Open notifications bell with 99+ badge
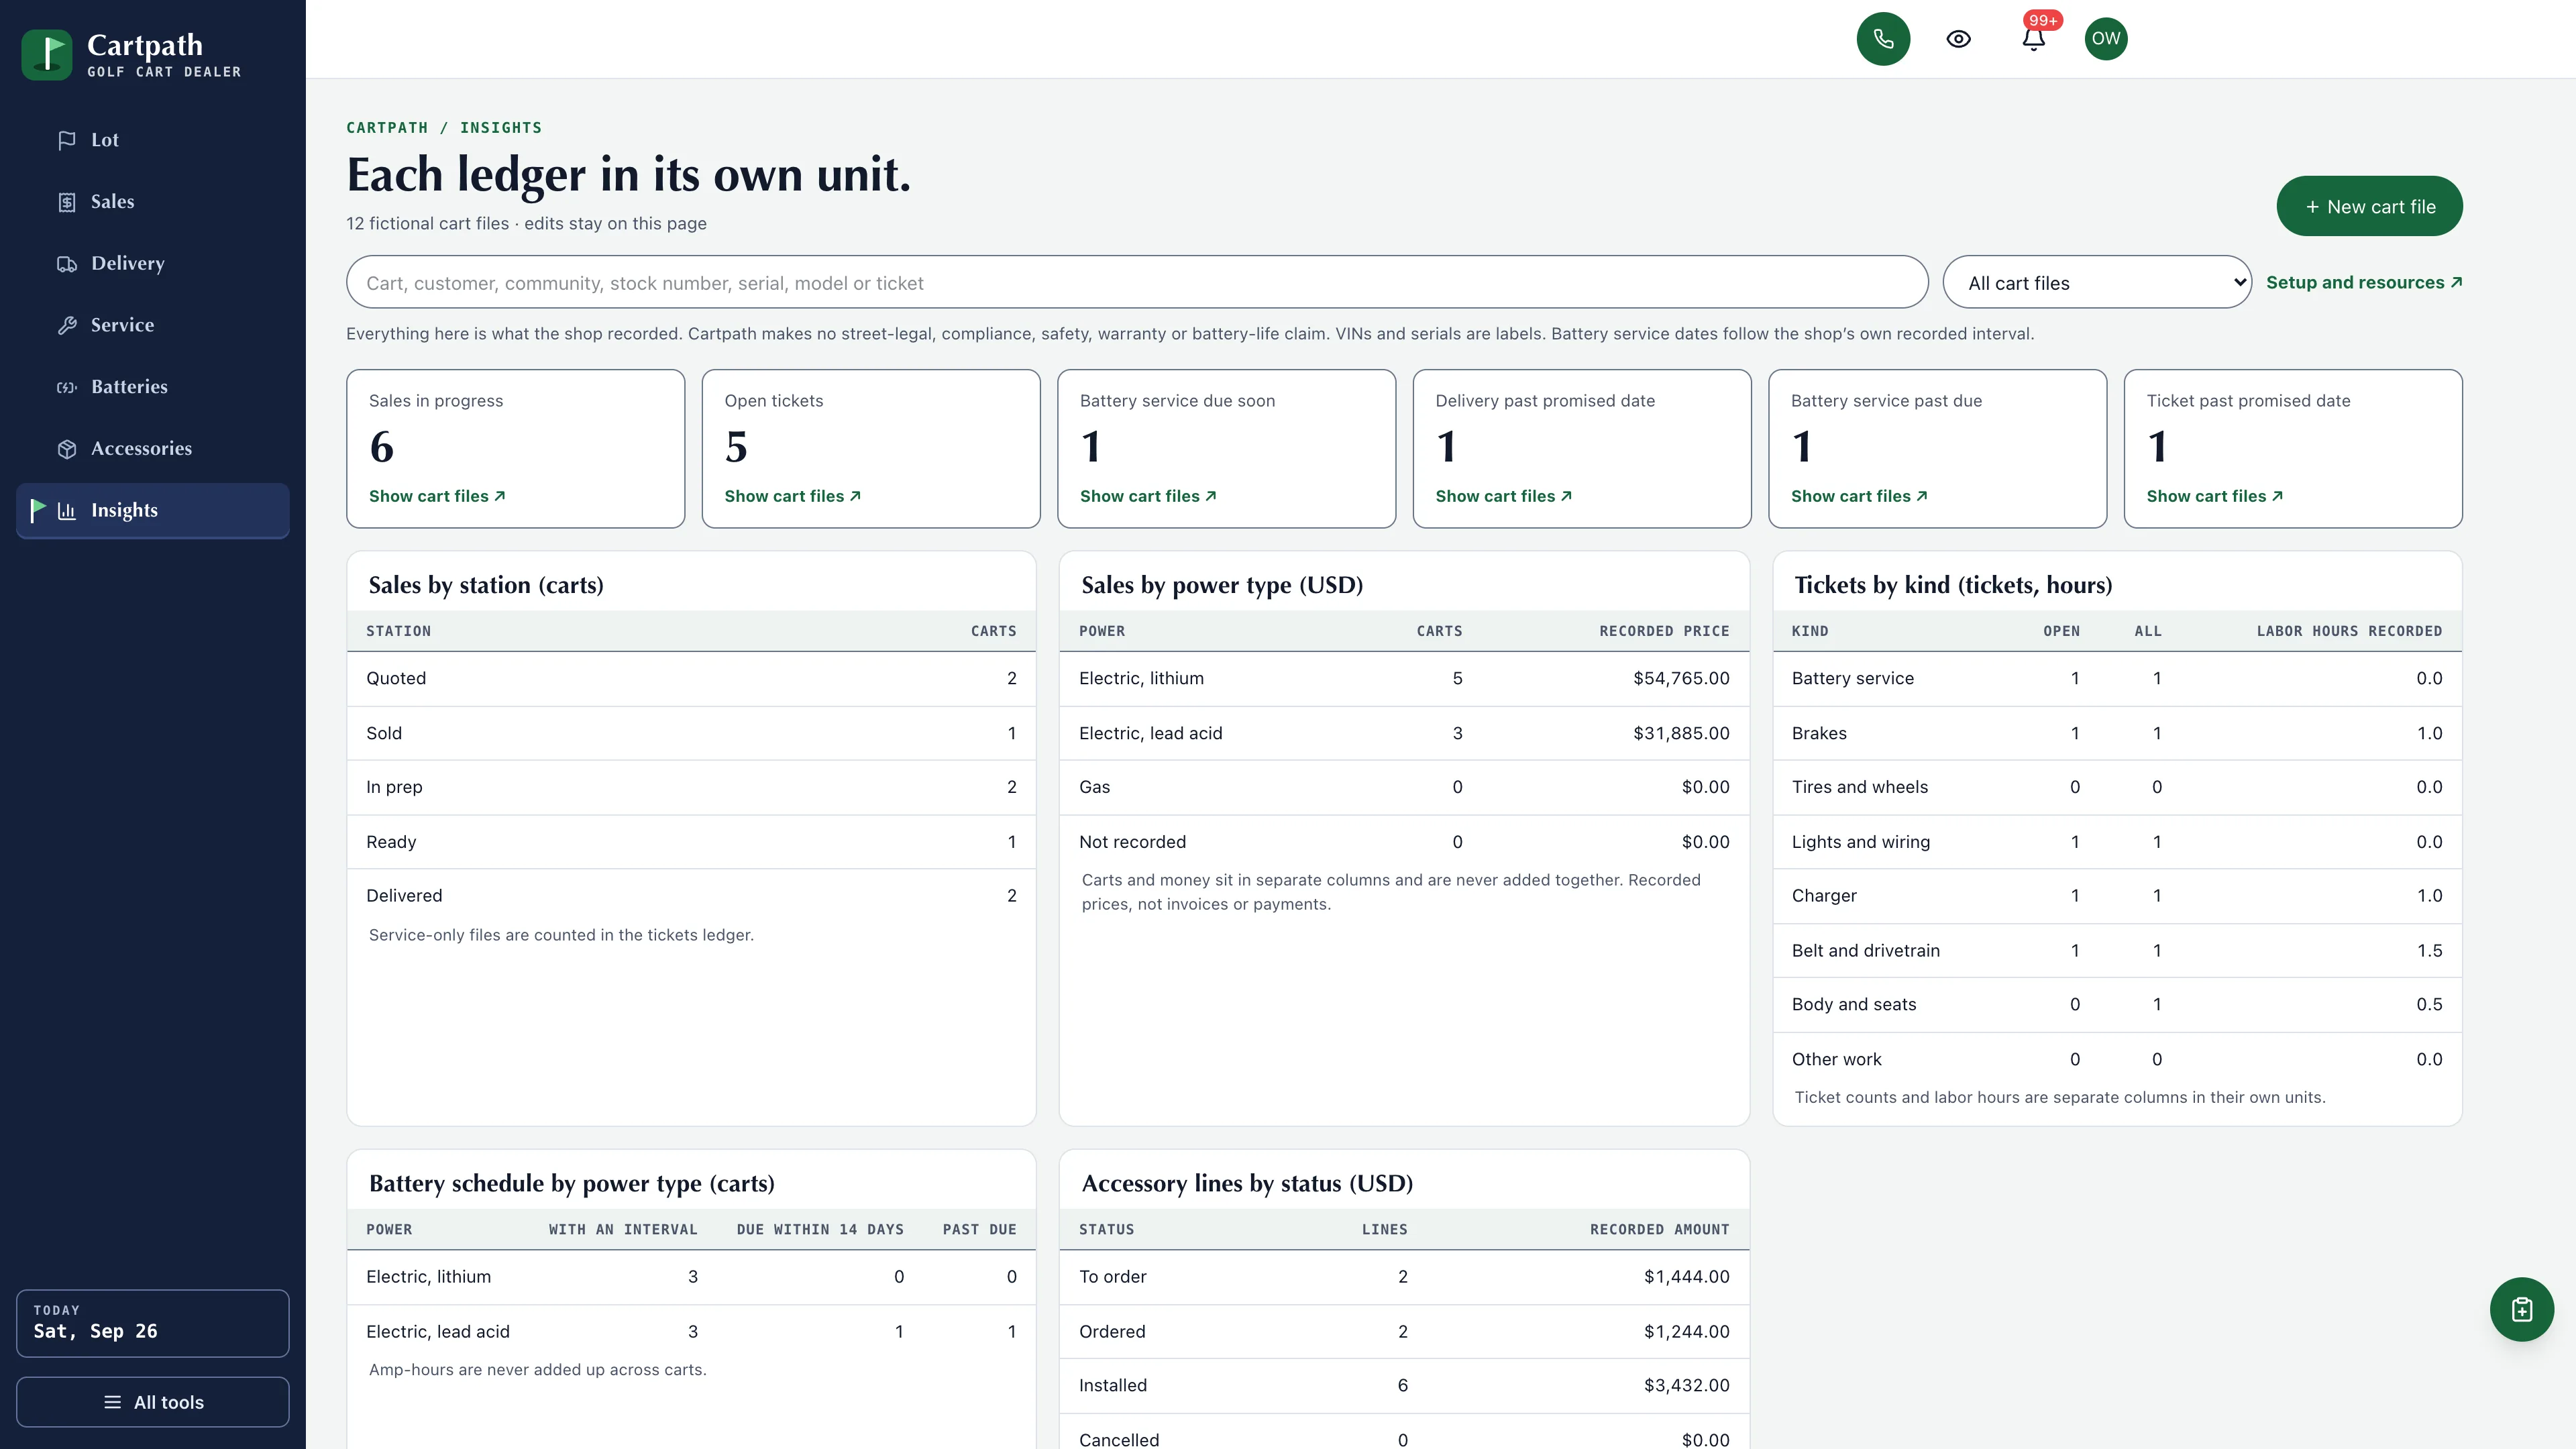Viewport: 2576px width, 1449px height. point(2033,39)
